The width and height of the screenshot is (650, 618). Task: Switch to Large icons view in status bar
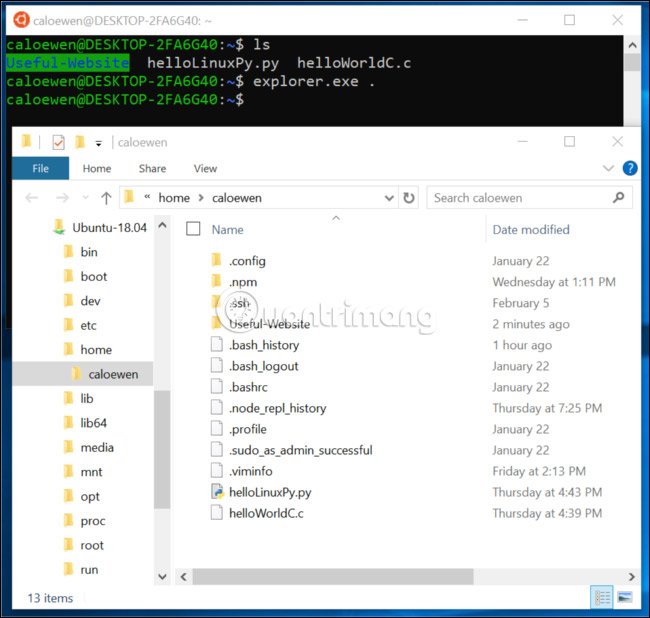[625, 597]
